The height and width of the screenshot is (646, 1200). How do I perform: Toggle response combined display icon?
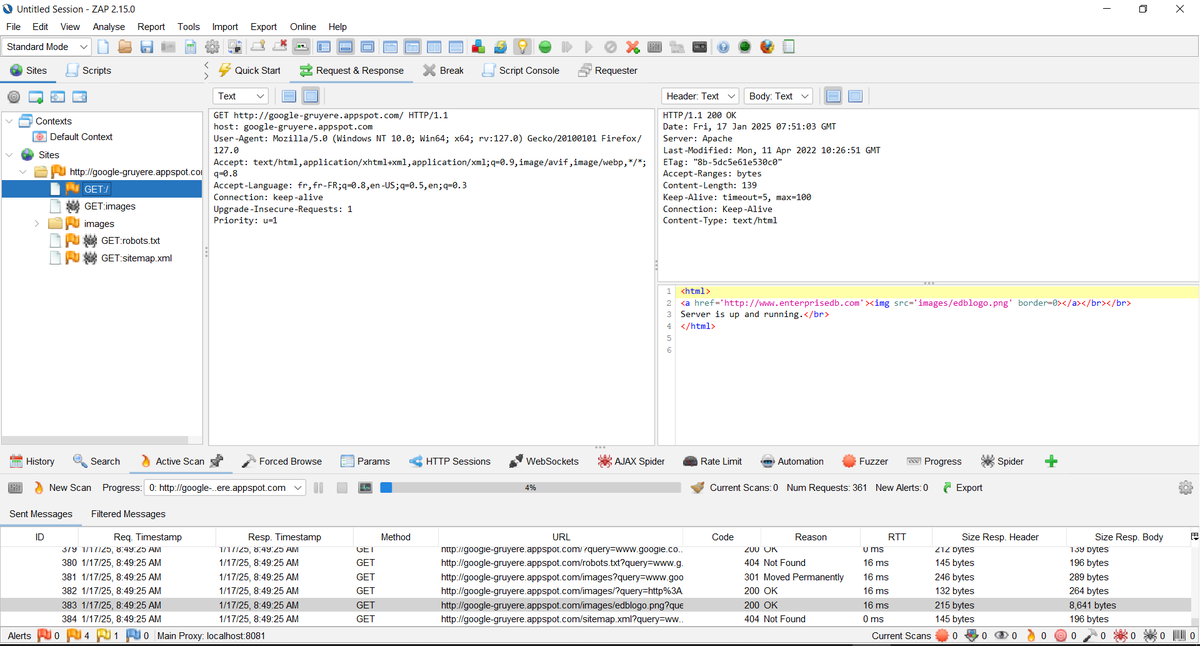856,96
